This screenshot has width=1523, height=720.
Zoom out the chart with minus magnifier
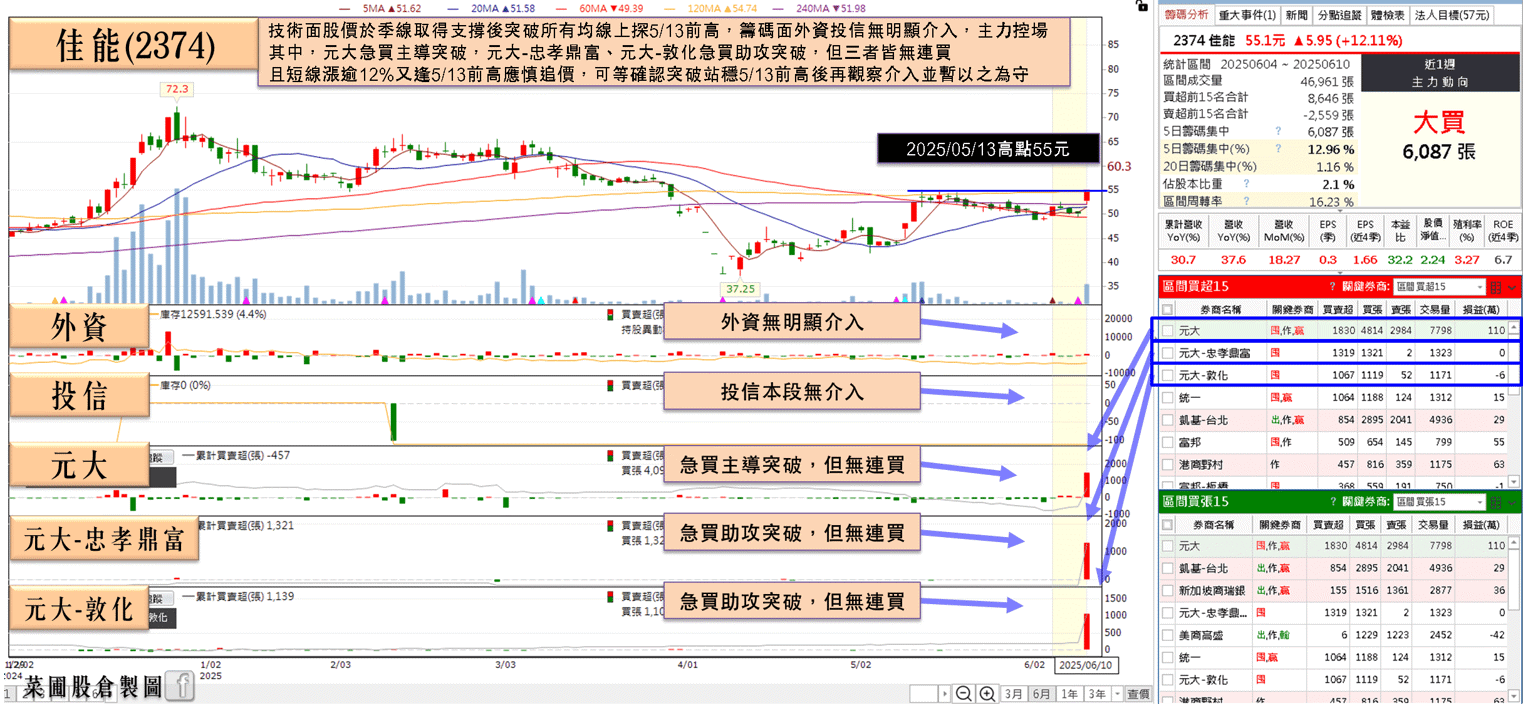pos(963,694)
